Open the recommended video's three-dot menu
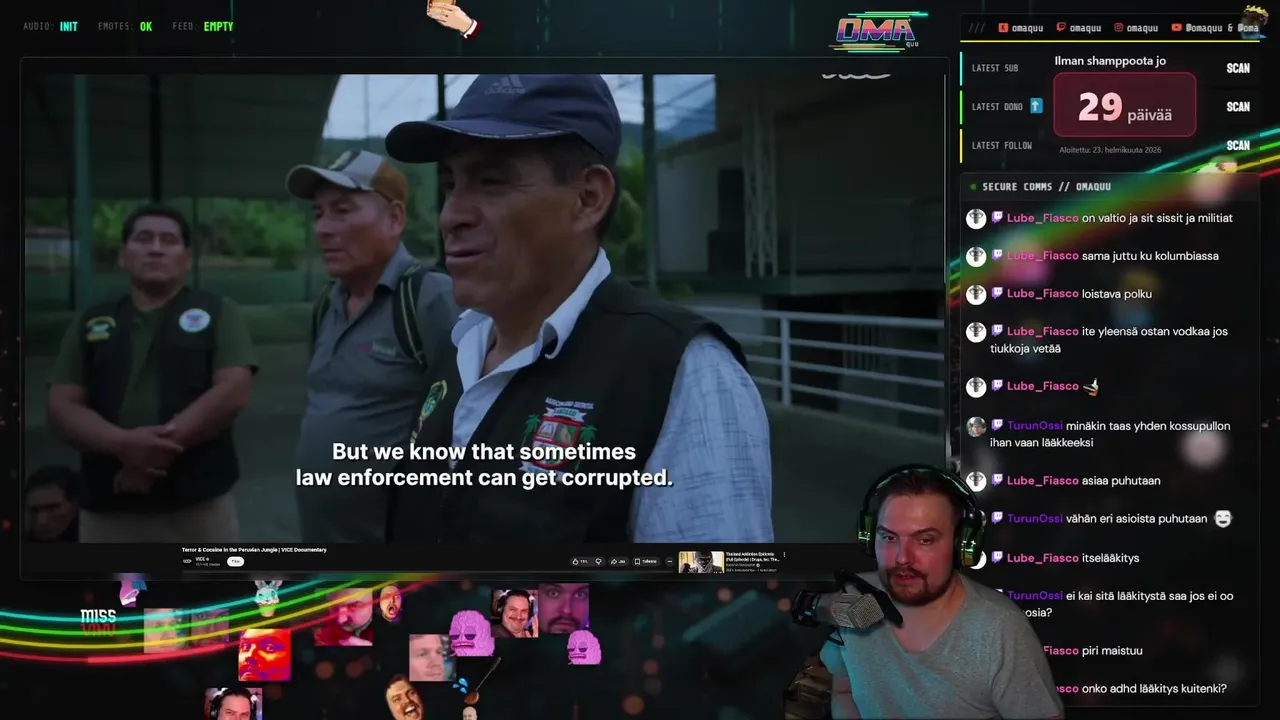1280x720 pixels. tap(784, 554)
